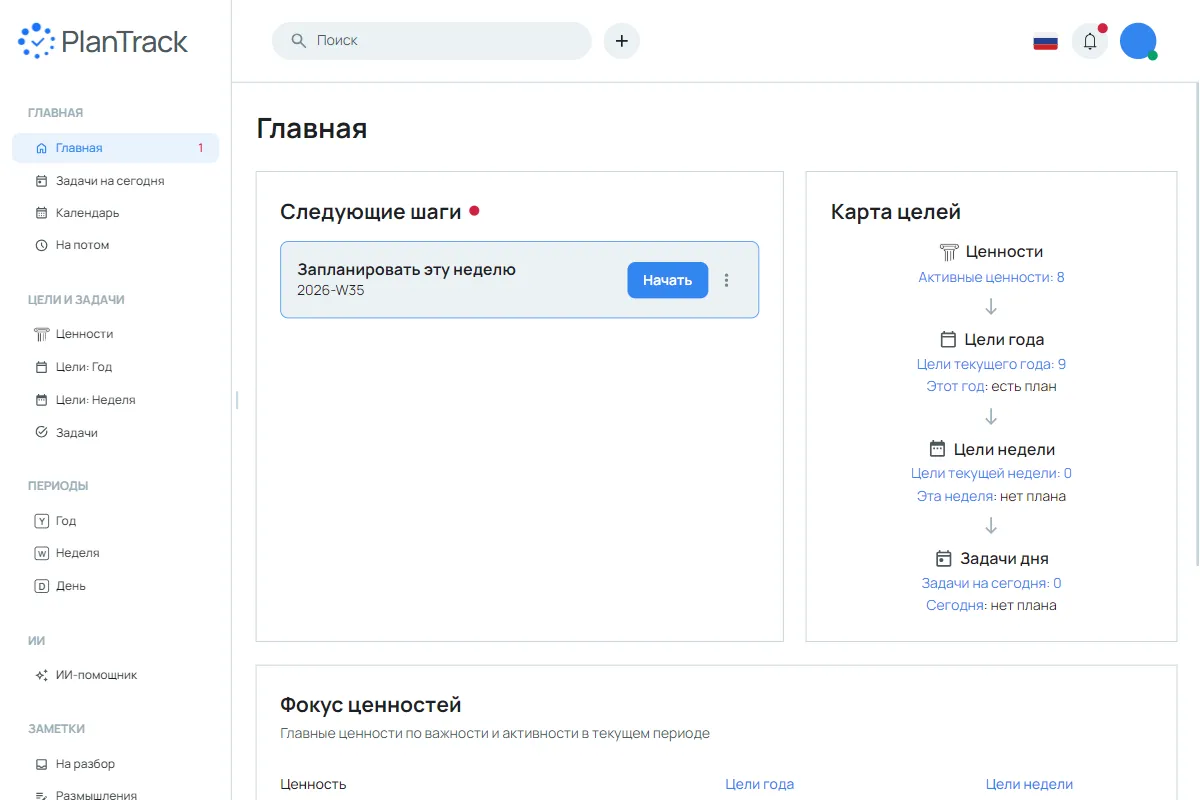
Task: Open the notifications bell
Action: pyautogui.click(x=1090, y=41)
